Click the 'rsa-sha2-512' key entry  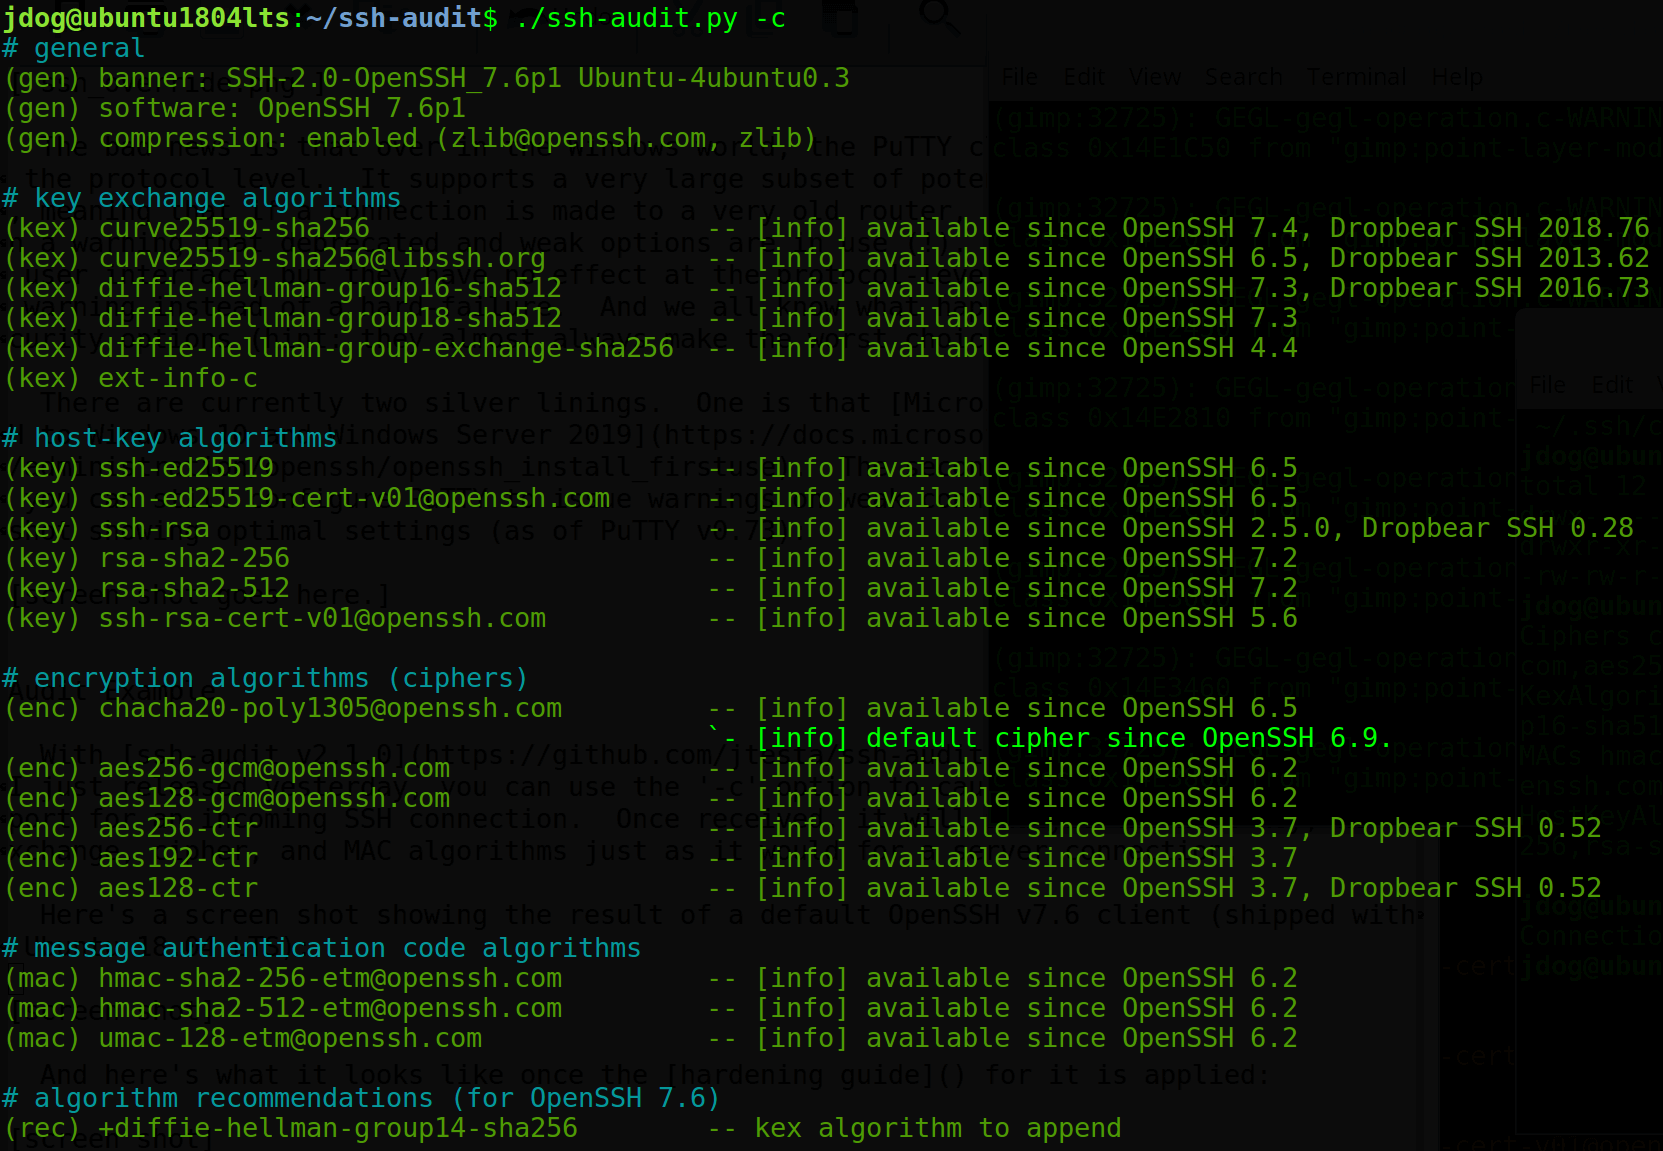click(194, 588)
